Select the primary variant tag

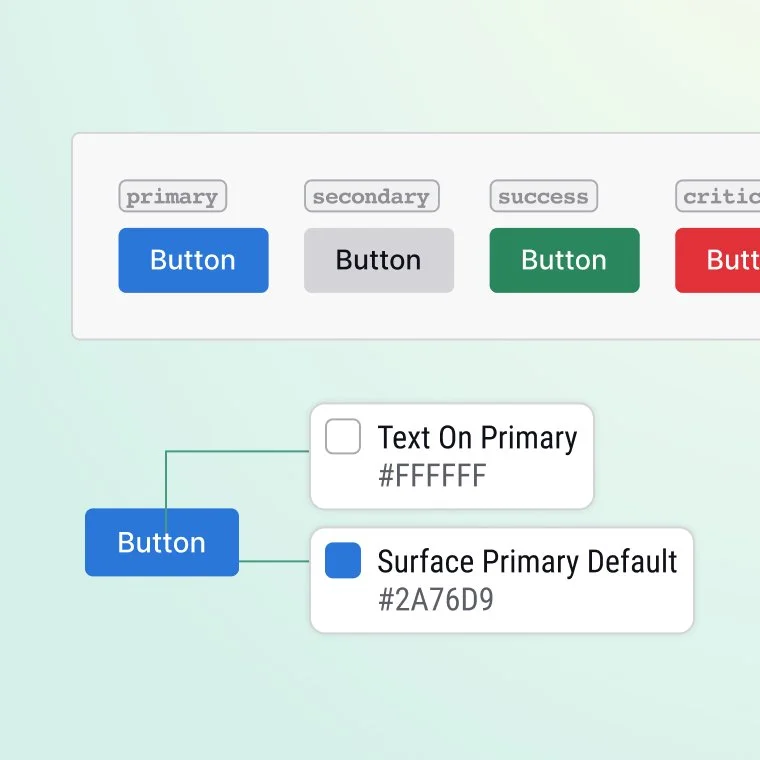[x=173, y=196]
